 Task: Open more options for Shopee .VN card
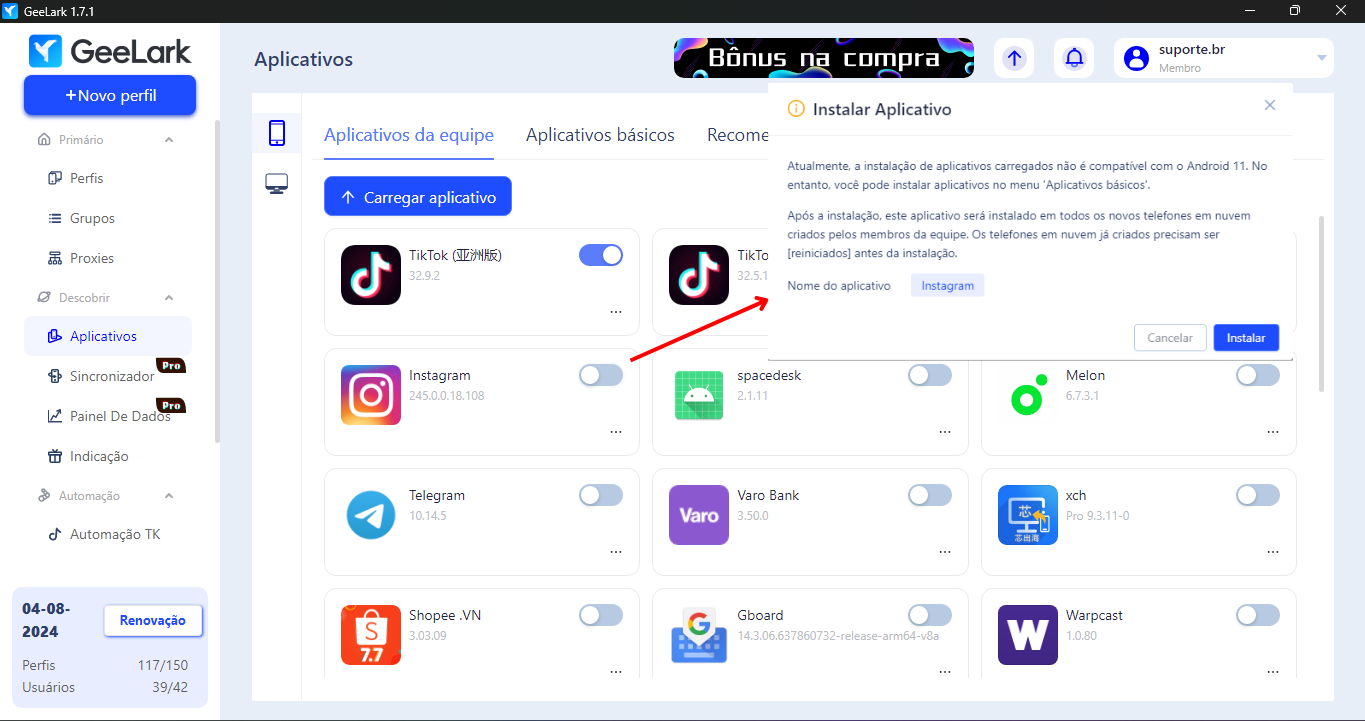[x=616, y=672]
